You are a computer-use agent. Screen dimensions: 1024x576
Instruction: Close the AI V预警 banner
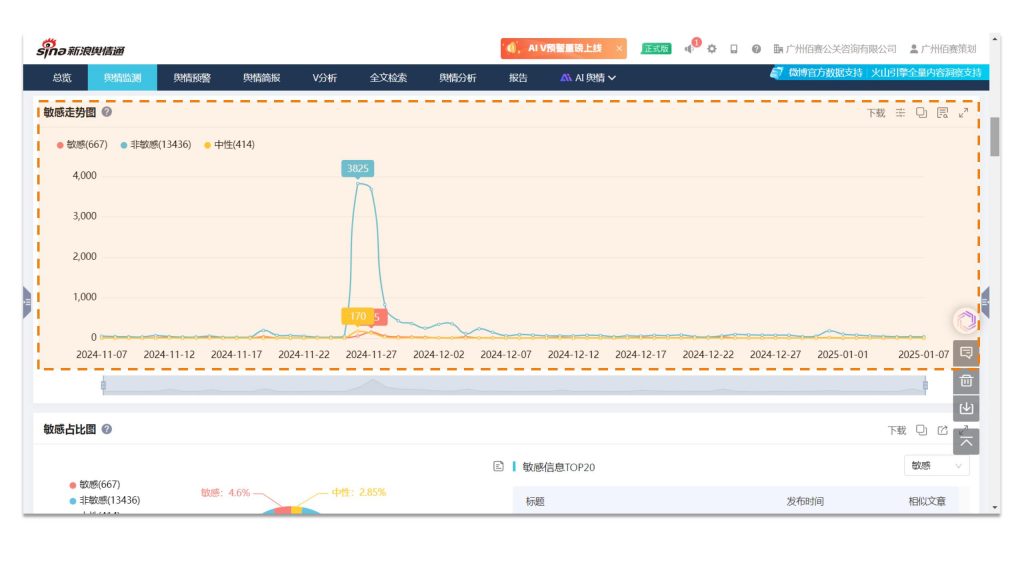[x=618, y=48]
